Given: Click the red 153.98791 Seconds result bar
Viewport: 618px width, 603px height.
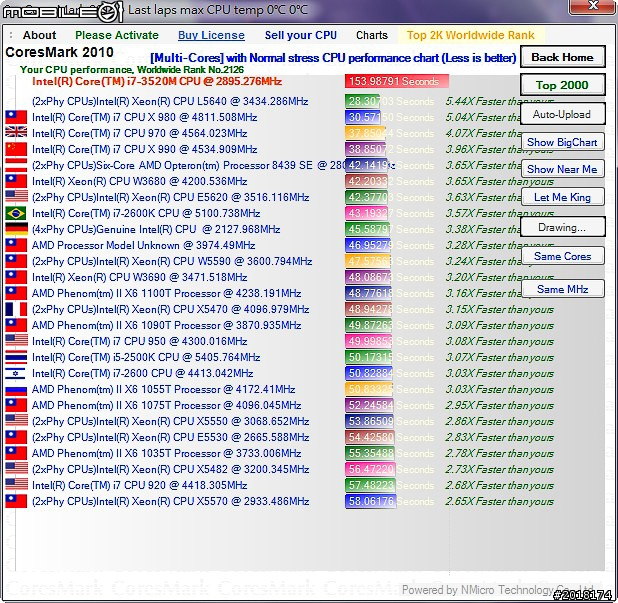Looking at the screenshot, I should (x=393, y=81).
